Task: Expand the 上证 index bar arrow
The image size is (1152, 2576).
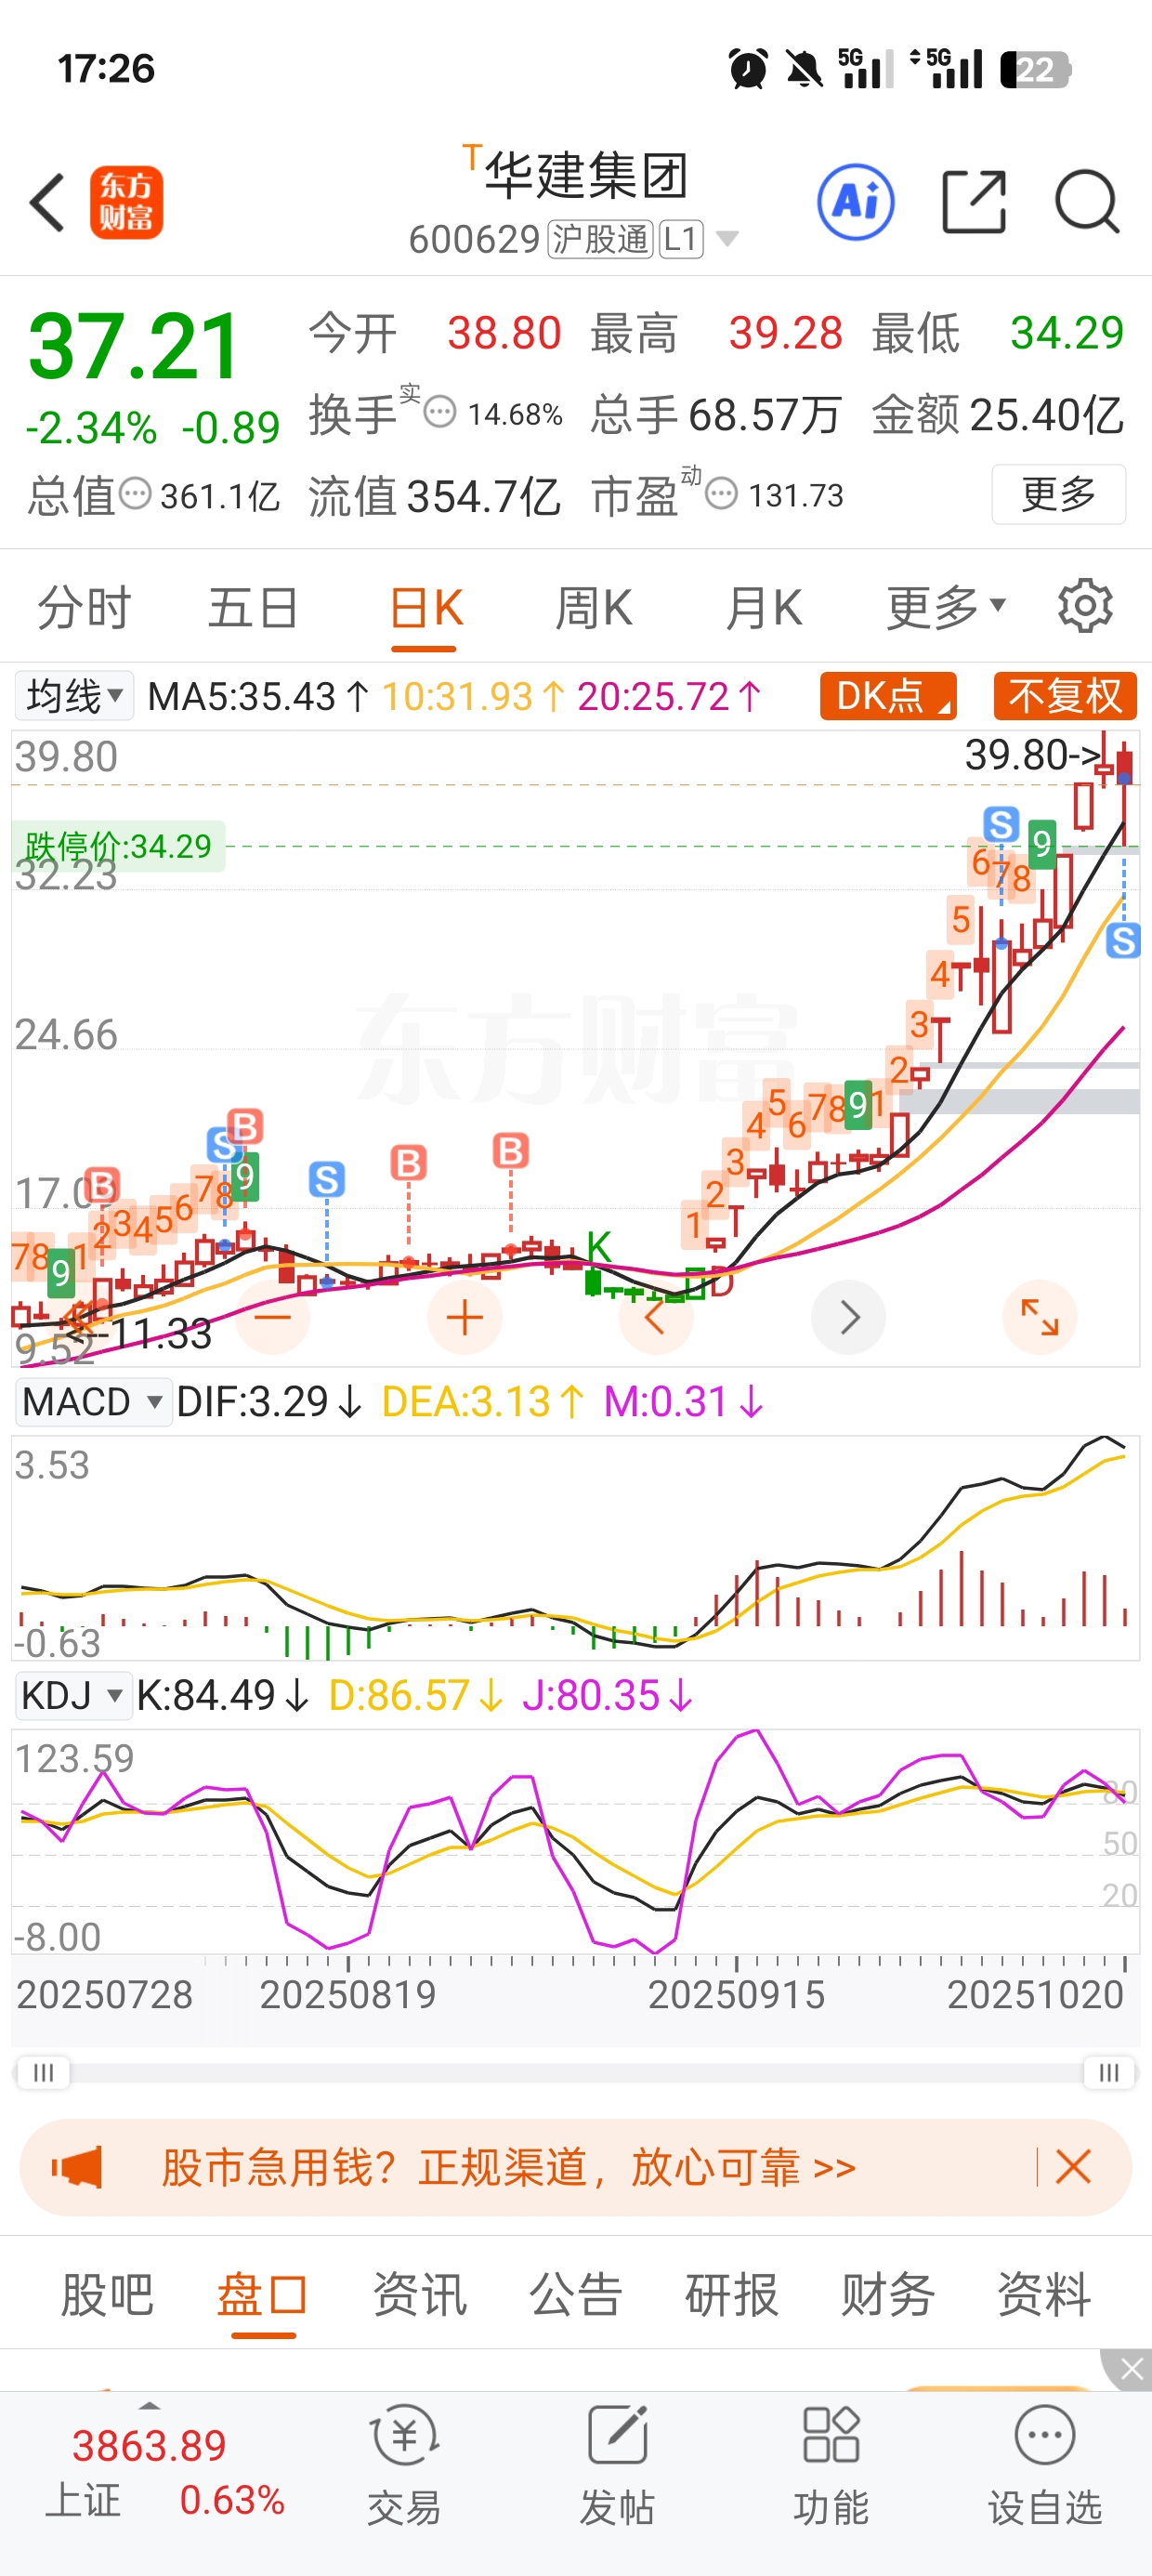Action: [x=150, y=2406]
